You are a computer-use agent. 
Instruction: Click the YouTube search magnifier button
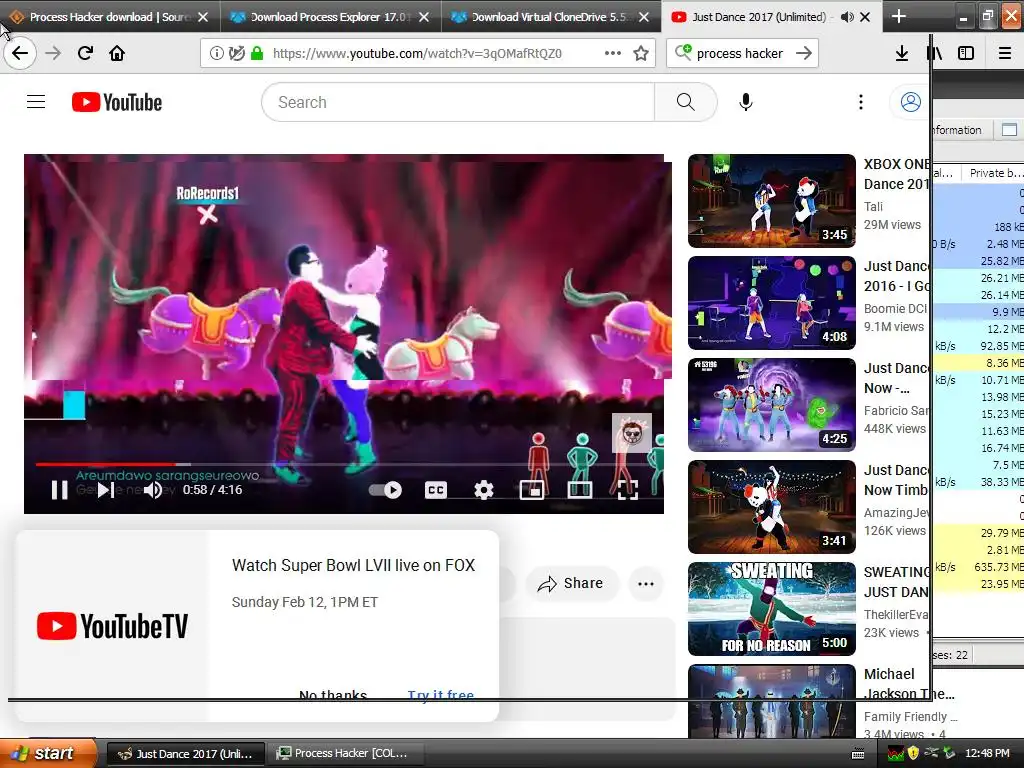click(685, 102)
